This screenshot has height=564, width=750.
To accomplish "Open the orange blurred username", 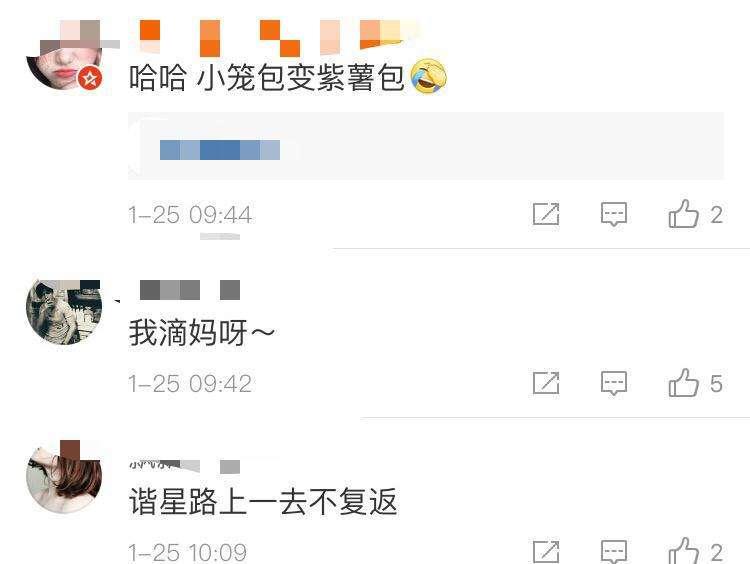I will tap(273, 38).
